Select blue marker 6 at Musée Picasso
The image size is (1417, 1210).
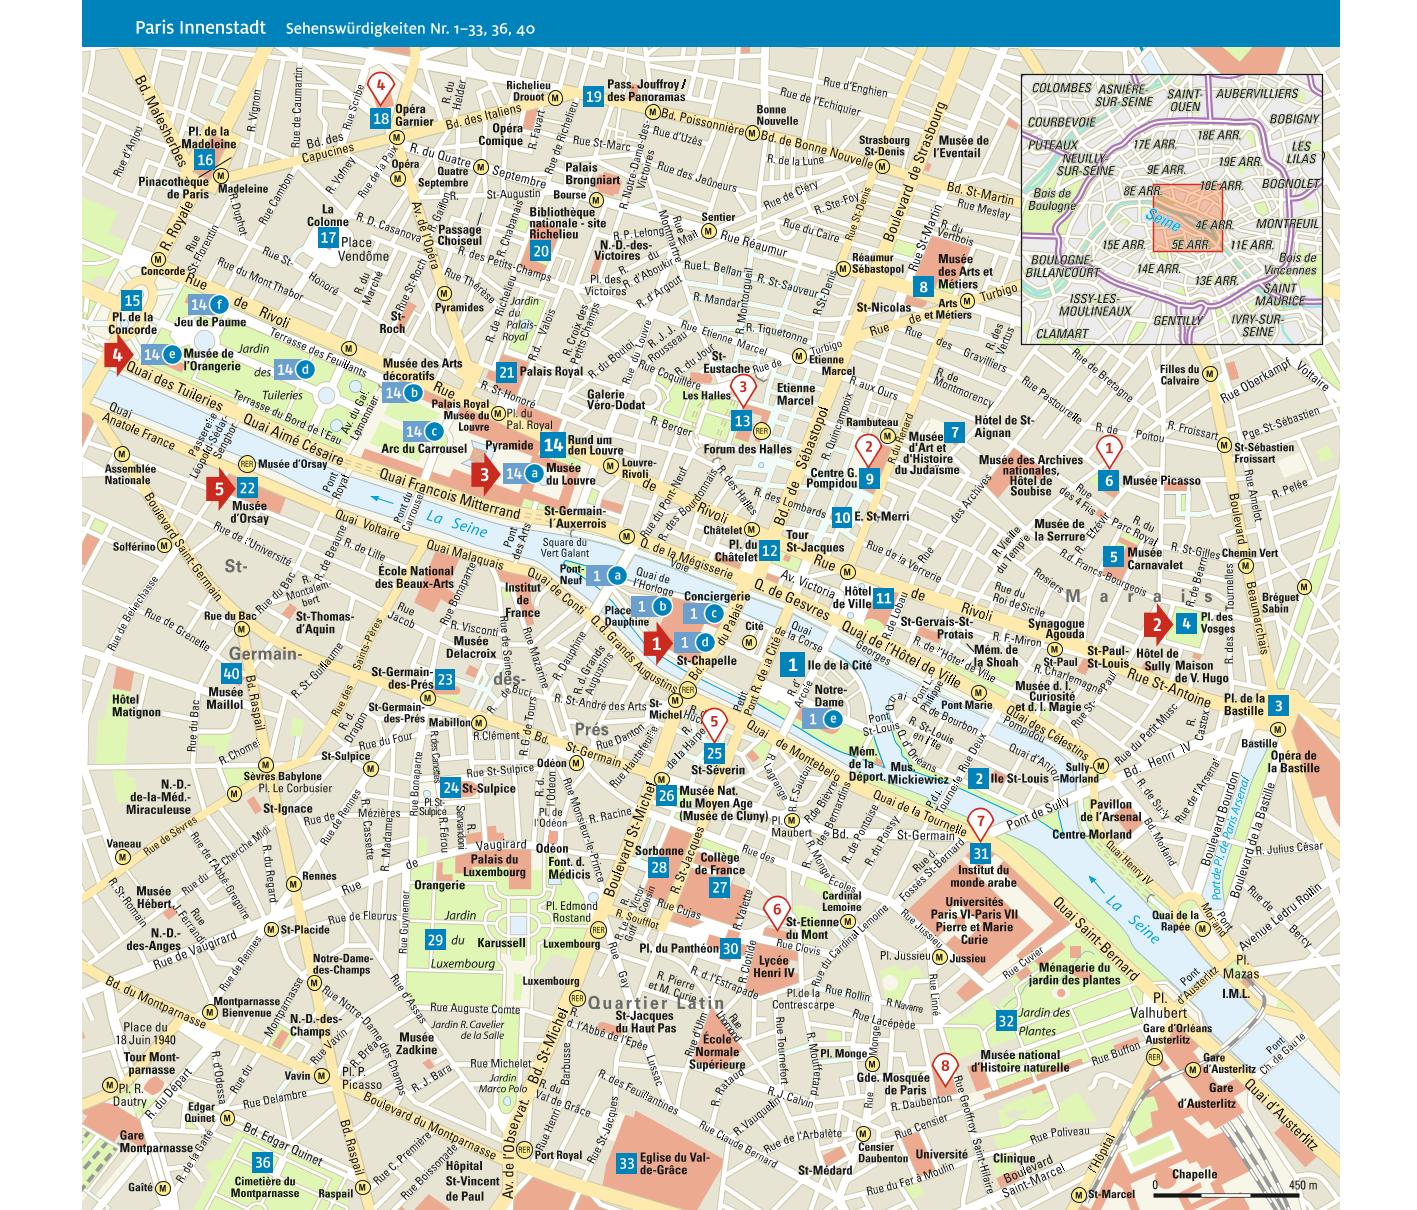pyautogui.click(x=1108, y=480)
